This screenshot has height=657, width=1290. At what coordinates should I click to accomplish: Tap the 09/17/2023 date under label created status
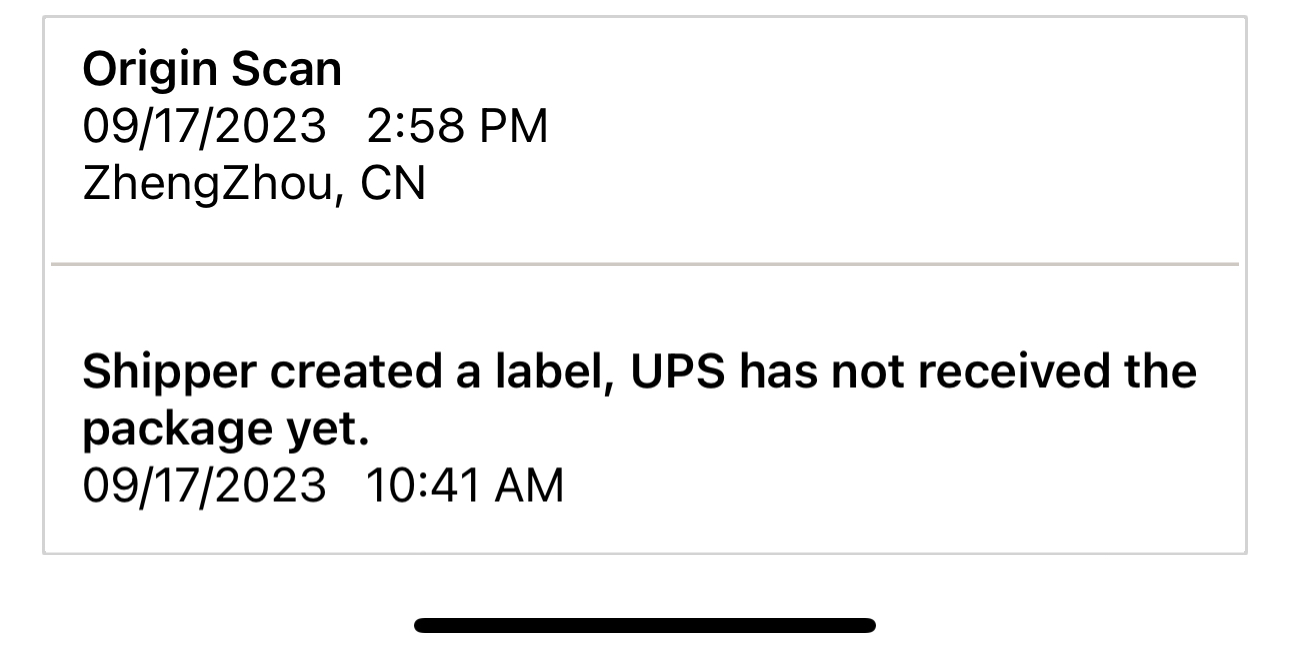click(205, 486)
